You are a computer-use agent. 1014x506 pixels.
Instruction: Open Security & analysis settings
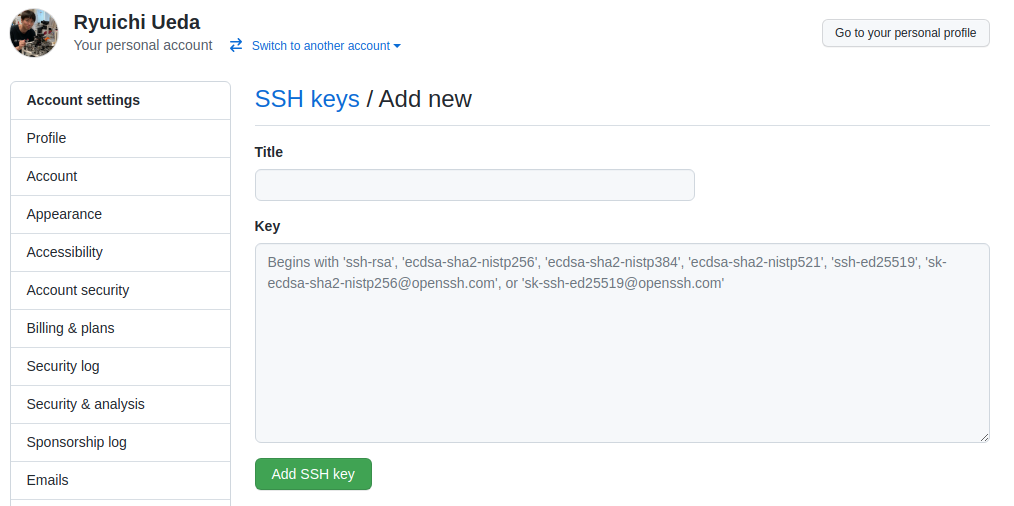click(86, 404)
